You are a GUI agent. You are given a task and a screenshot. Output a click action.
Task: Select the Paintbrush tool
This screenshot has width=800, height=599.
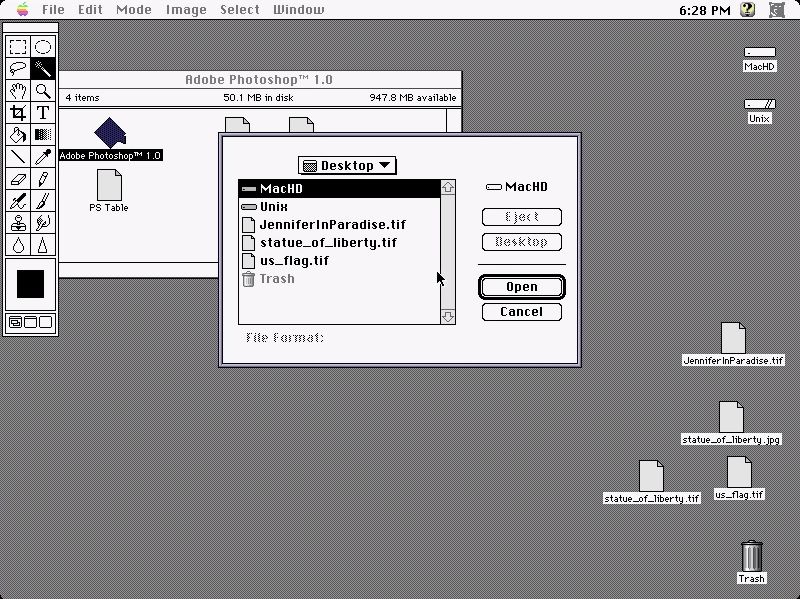tap(43, 201)
